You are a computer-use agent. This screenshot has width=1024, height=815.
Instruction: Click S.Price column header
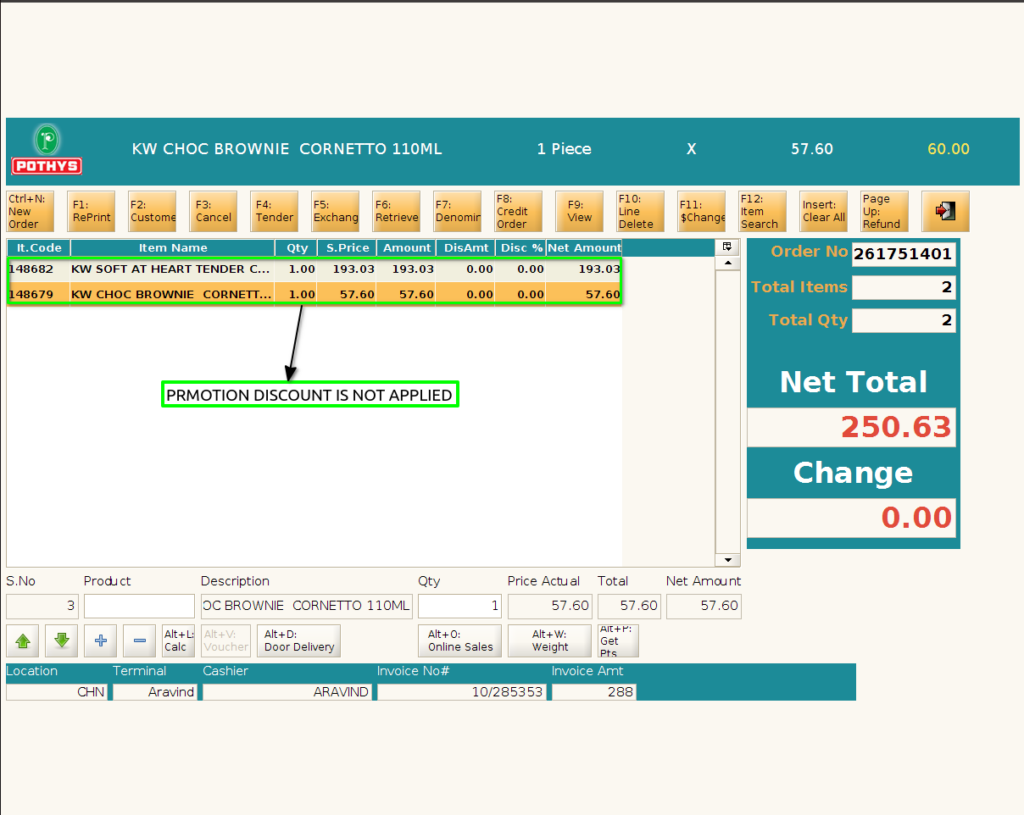tap(347, 248)
